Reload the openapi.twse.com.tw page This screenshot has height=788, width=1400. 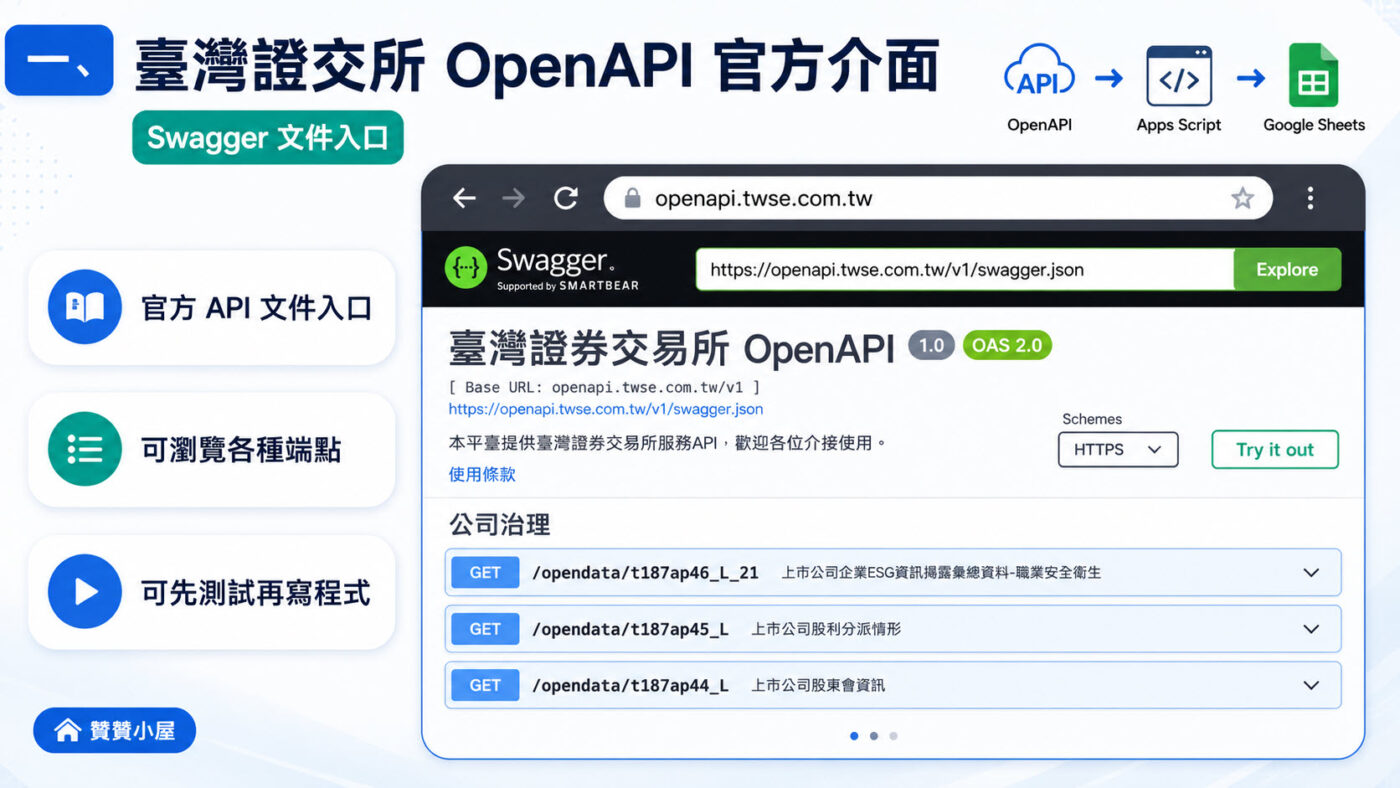tap(566, 198)
